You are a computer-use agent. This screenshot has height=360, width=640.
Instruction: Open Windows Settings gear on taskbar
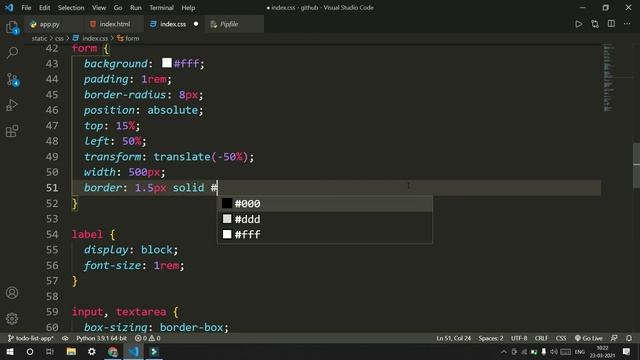tap(92, 351)
